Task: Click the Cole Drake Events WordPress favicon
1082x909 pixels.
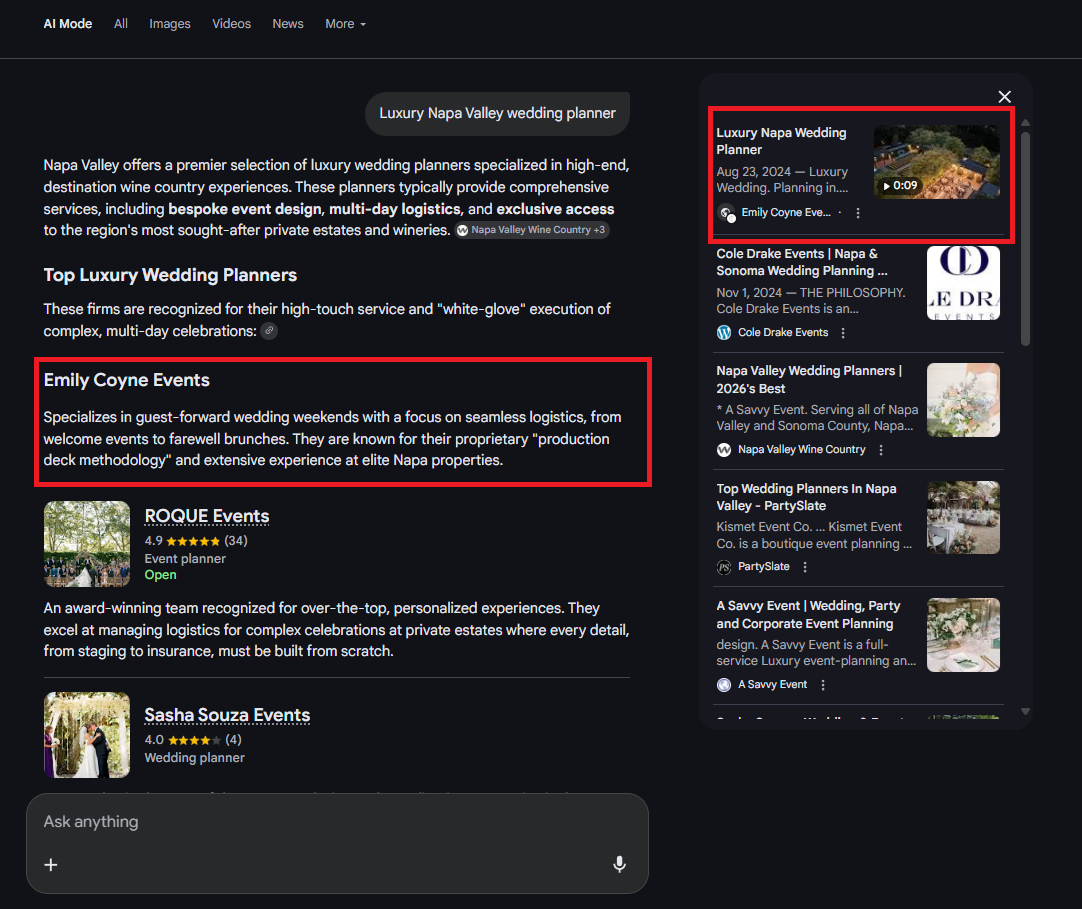Action: 724,333
